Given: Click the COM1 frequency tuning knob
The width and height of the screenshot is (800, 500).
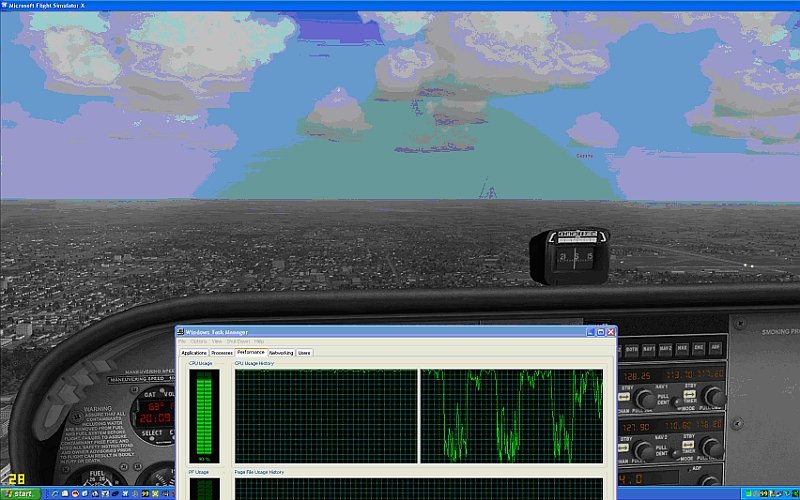Looking at the screenshot, I should (x=646, y=399).
